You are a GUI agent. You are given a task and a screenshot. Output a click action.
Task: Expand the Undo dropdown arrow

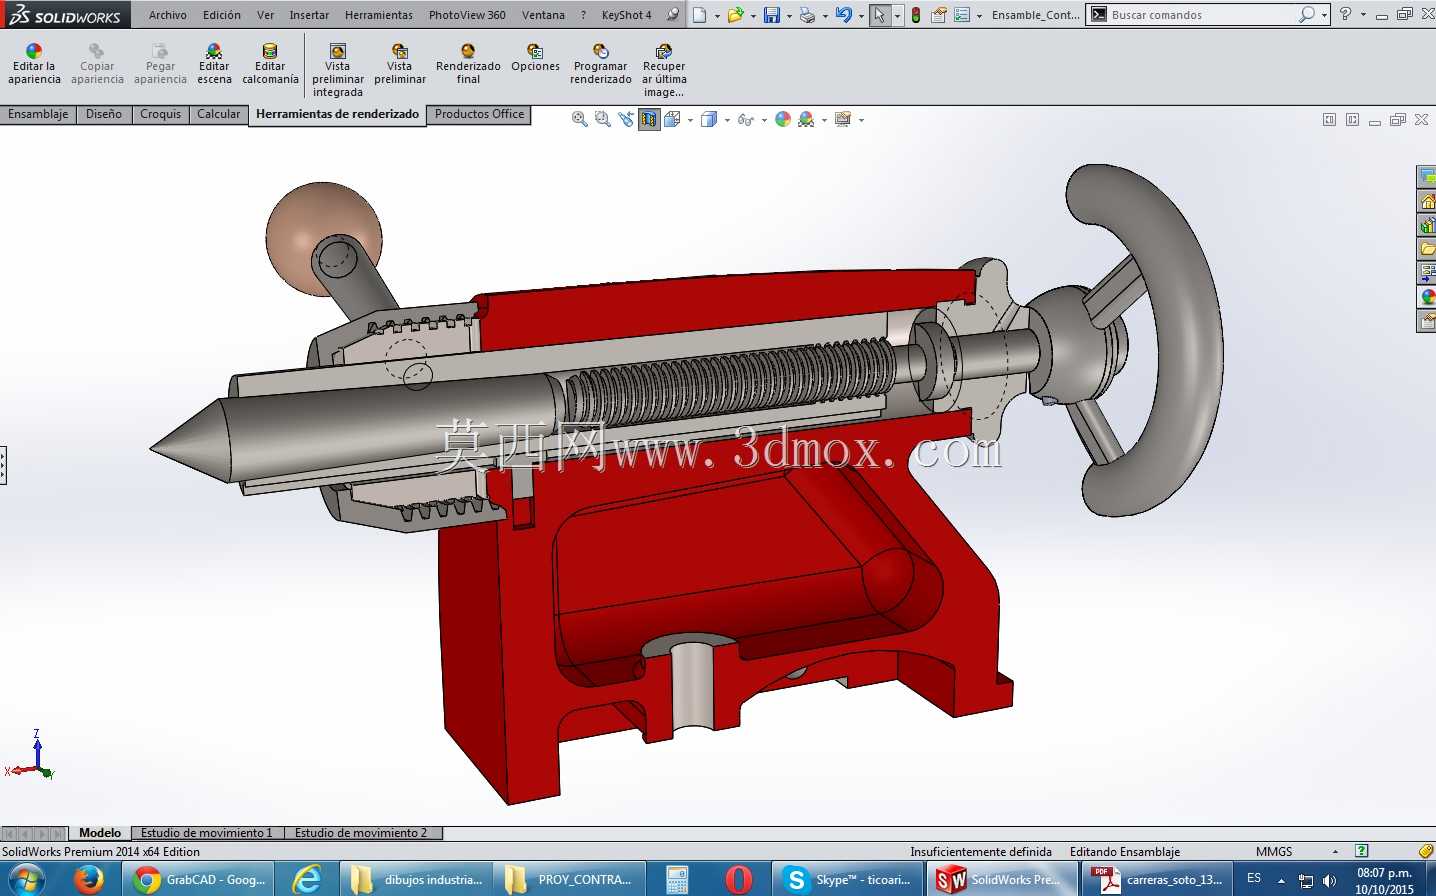pyautogui.click(x=861, y=16)
